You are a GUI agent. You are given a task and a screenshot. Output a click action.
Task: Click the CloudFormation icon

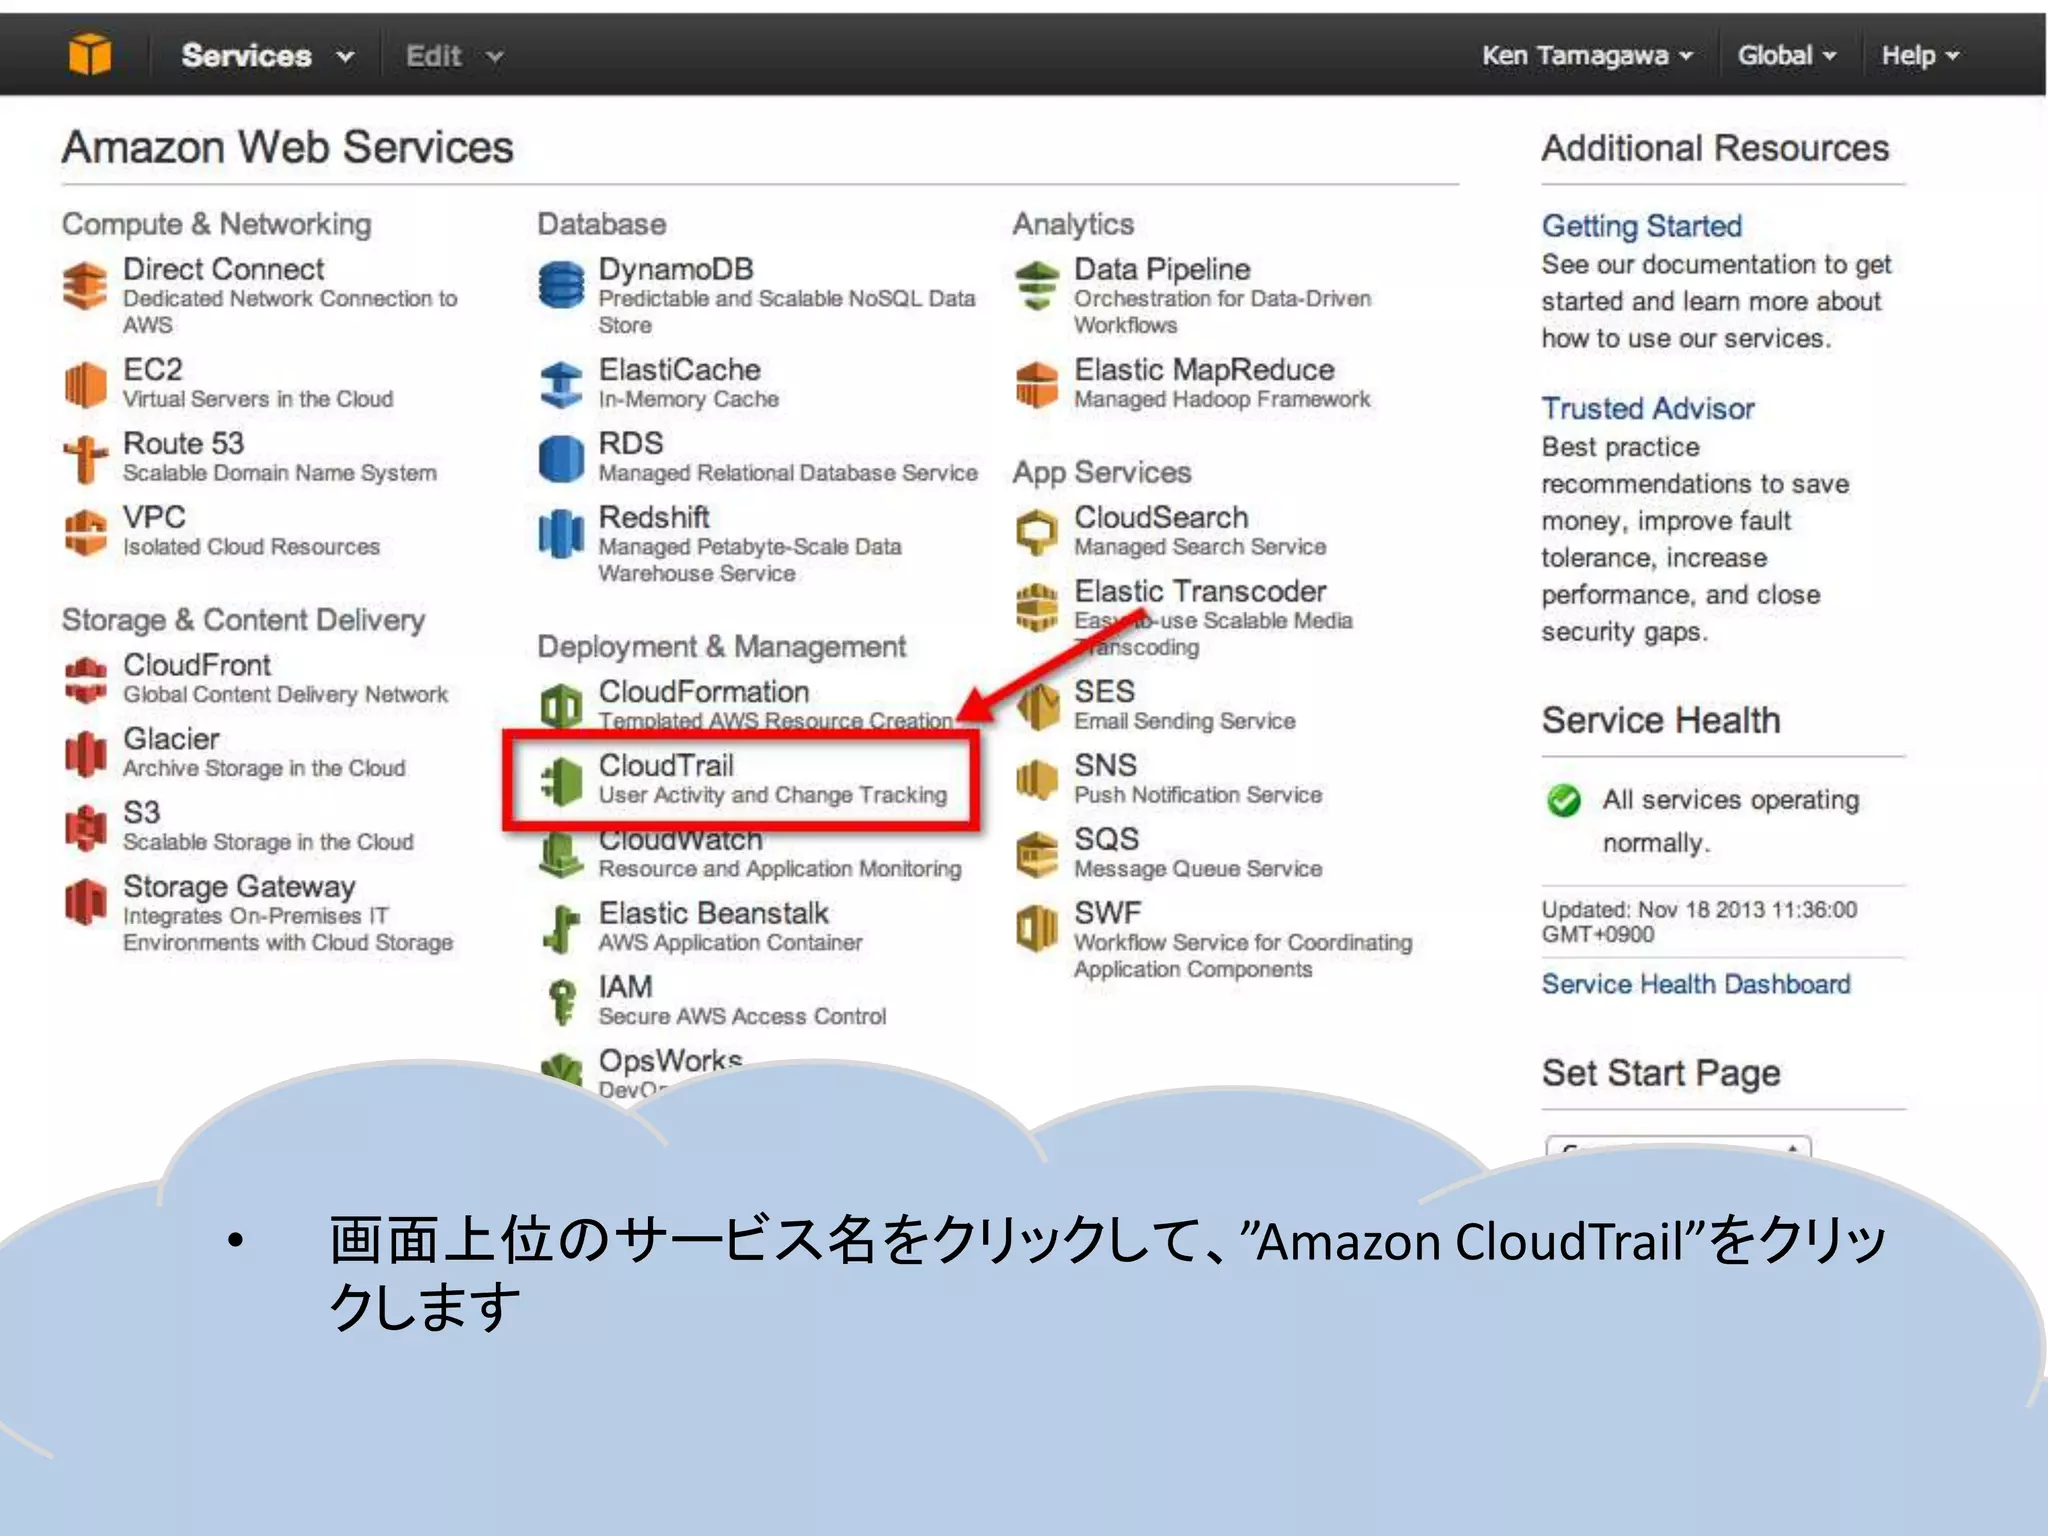click(x=561, y=706)
